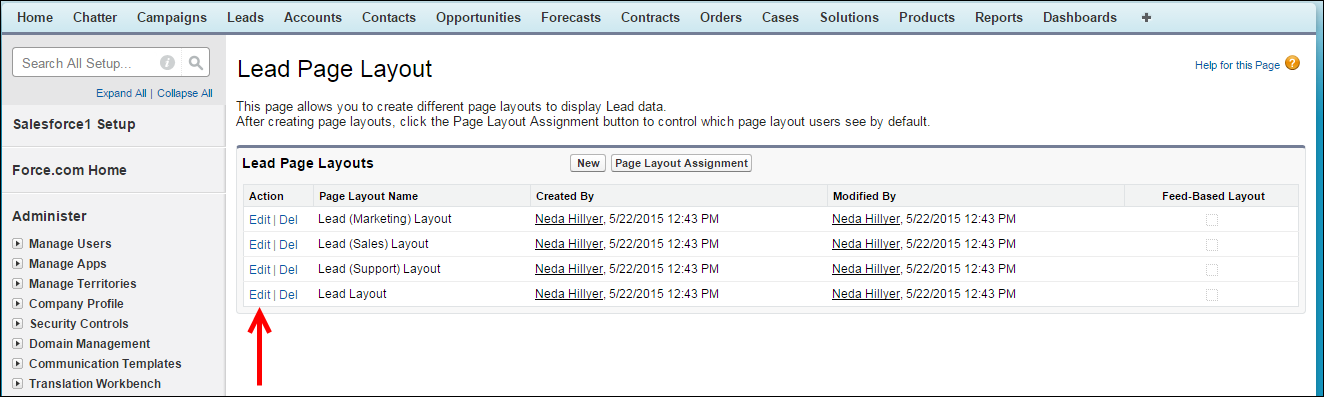The width and height of the screenshot is (1324, 397).
Task: Toggle Feed-Based checkbox for Lead Layout row
Action: [x=1211, y=295]
